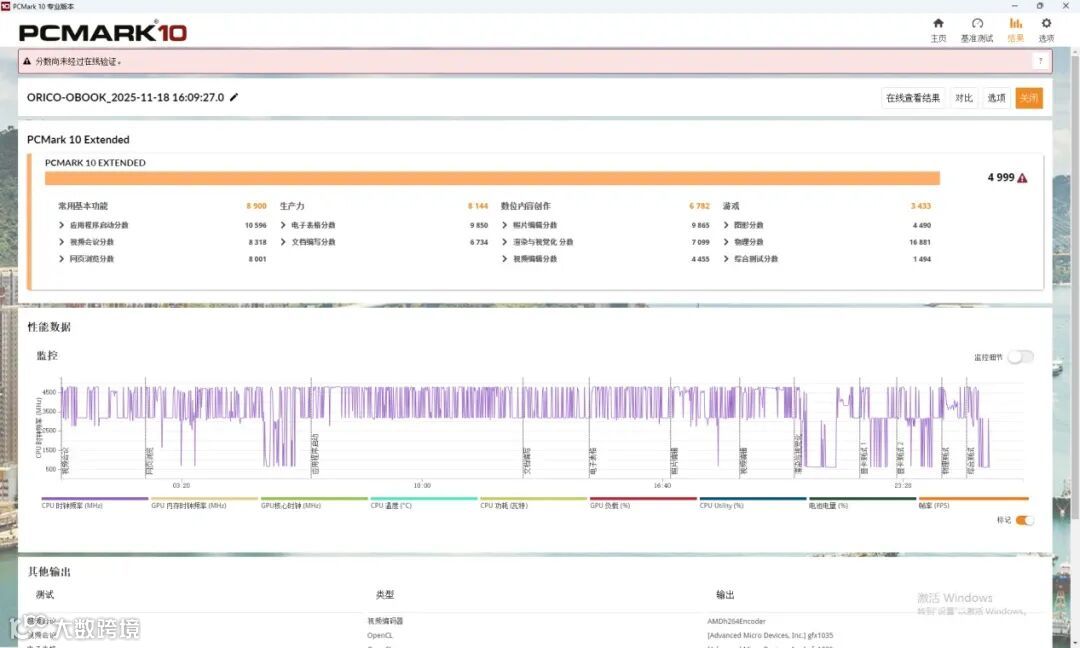
Task: Click the right-side vertical scrollbar
Action: (1074, 289)
